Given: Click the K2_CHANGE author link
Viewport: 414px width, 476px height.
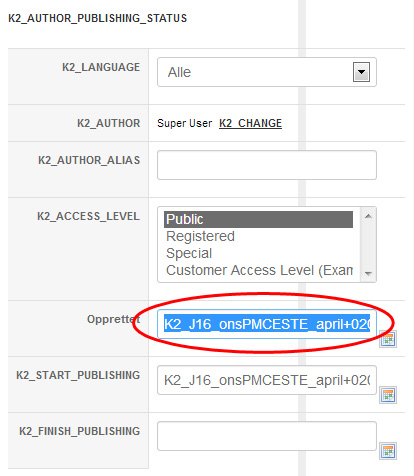Looking at the screenshot, I should 250,123.
